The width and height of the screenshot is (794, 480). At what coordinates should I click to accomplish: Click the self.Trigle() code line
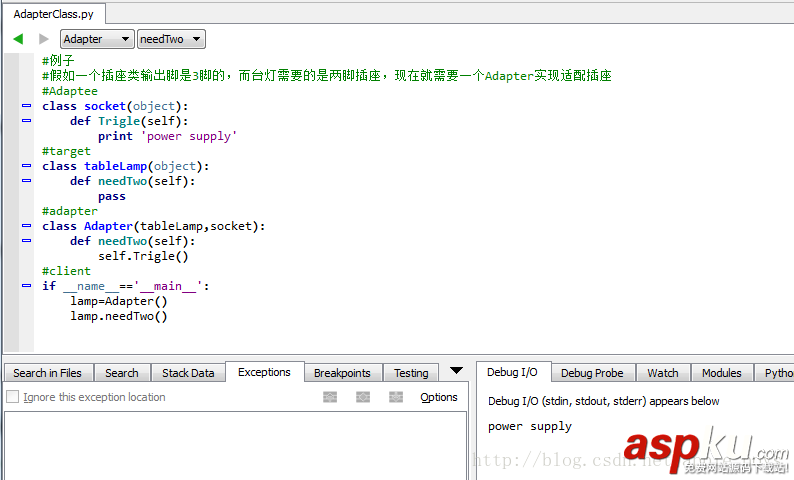143,256
